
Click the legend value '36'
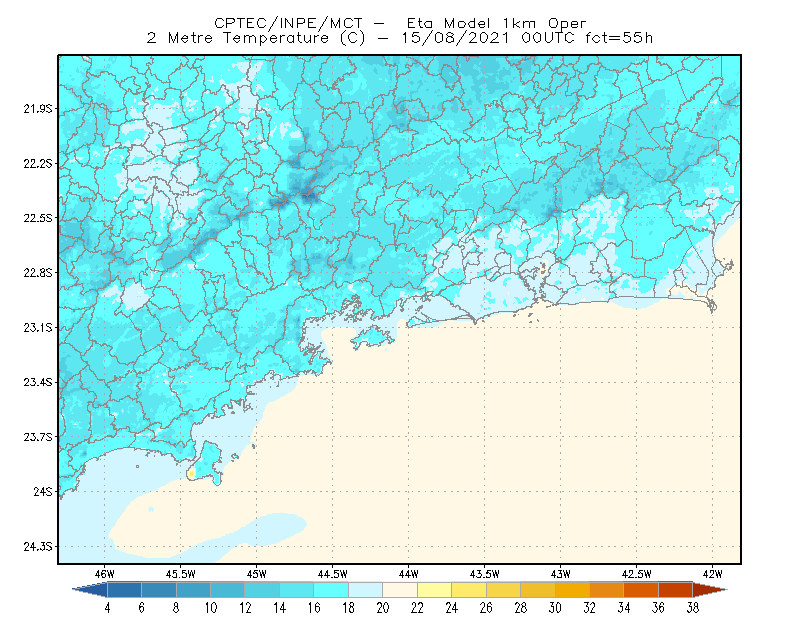(658, 608)
